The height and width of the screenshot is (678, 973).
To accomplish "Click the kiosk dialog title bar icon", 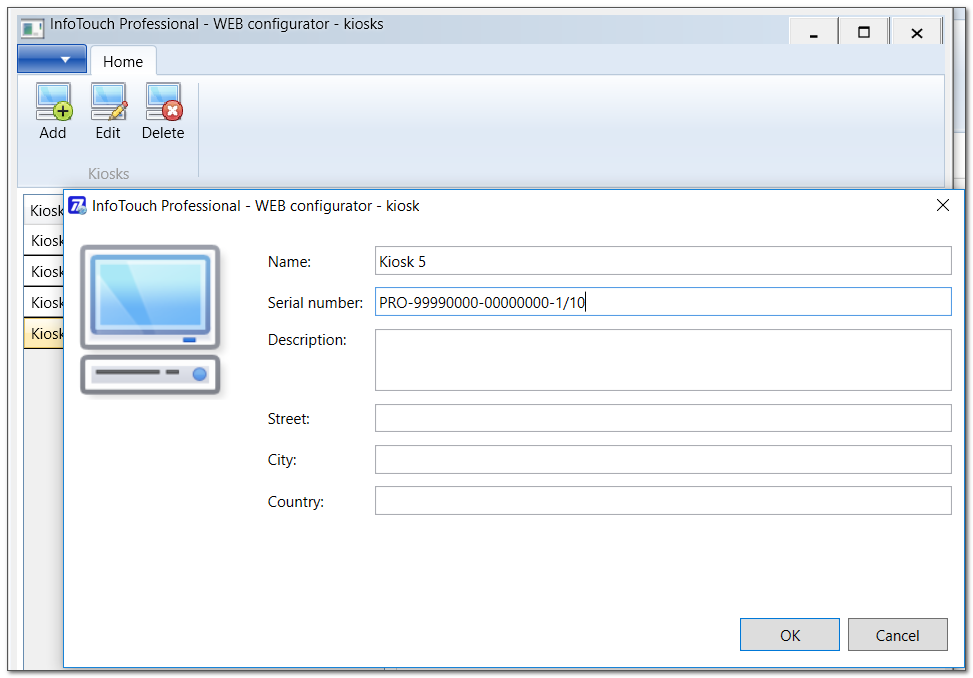I will pyautogui.click(x=77, y=206).
